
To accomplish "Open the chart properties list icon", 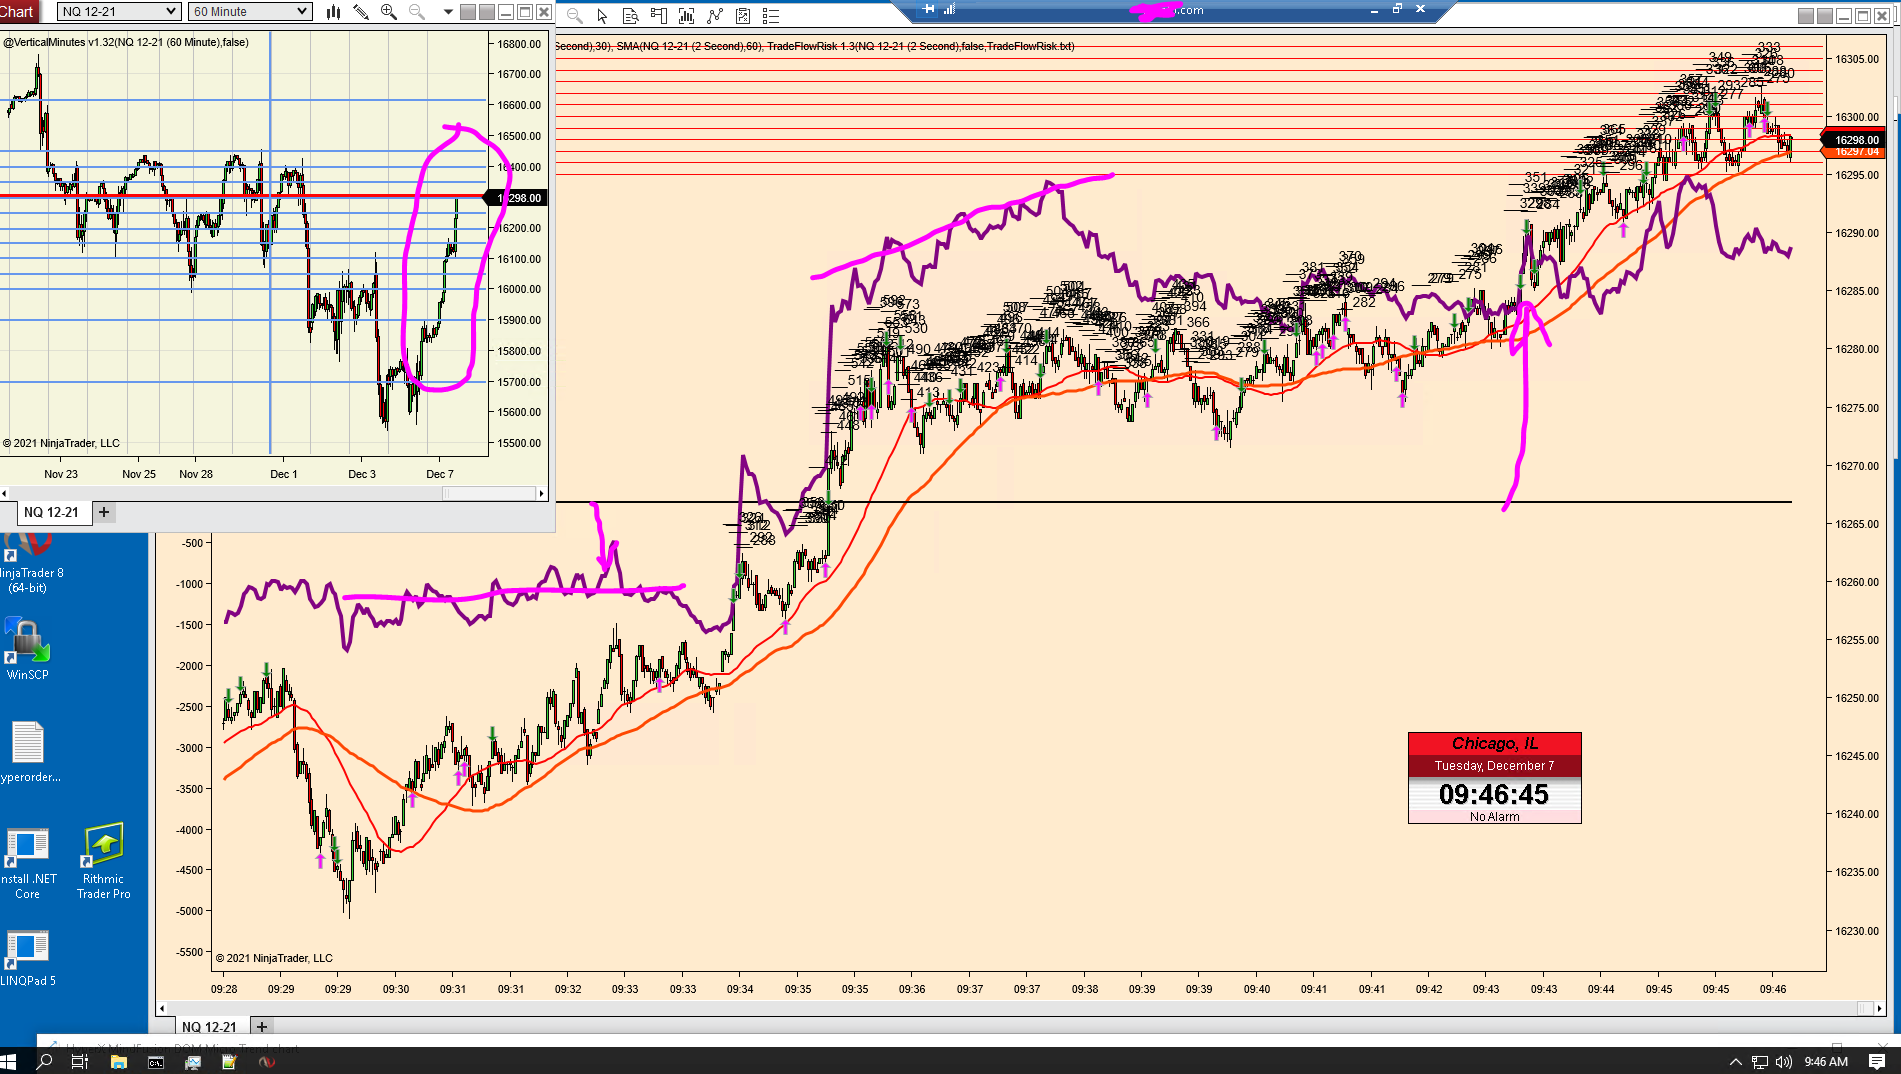I will [770, 16].
